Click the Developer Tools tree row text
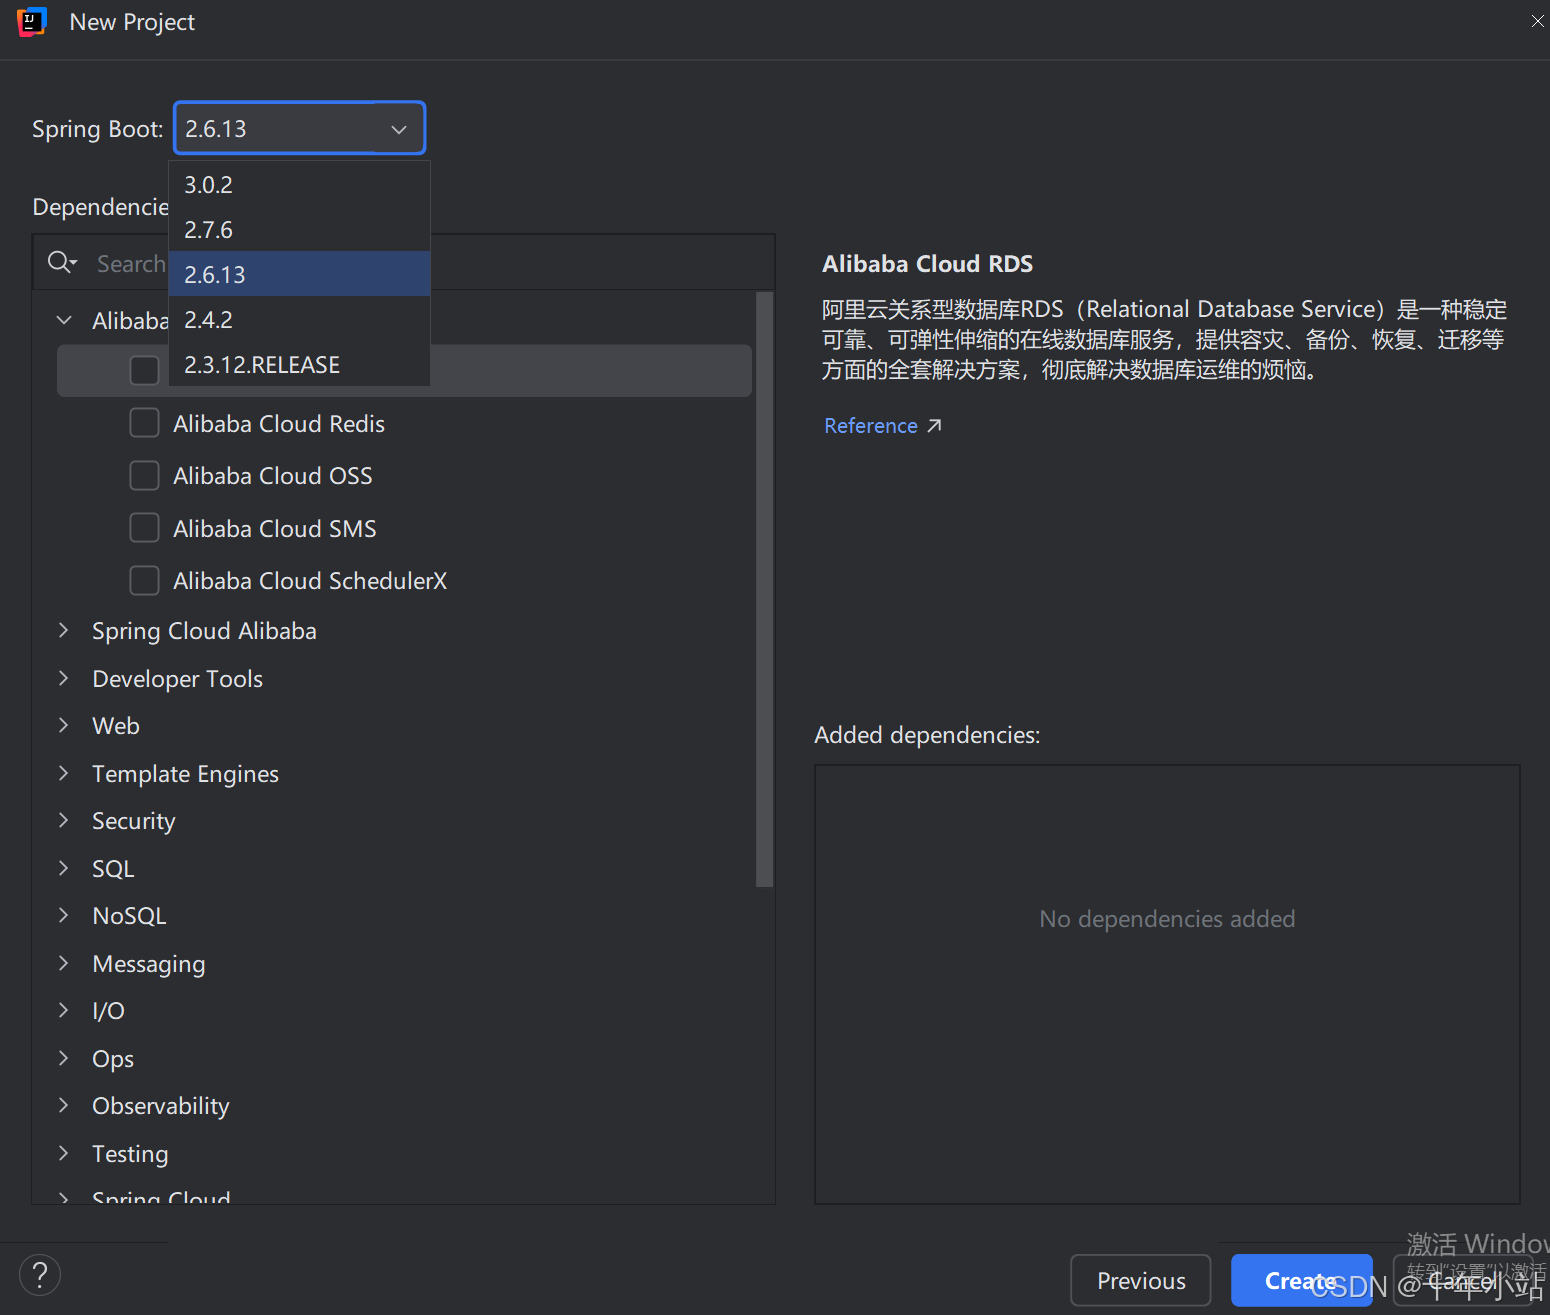The height and width of the screenshot is (1315, 1550). pos(177,679)
